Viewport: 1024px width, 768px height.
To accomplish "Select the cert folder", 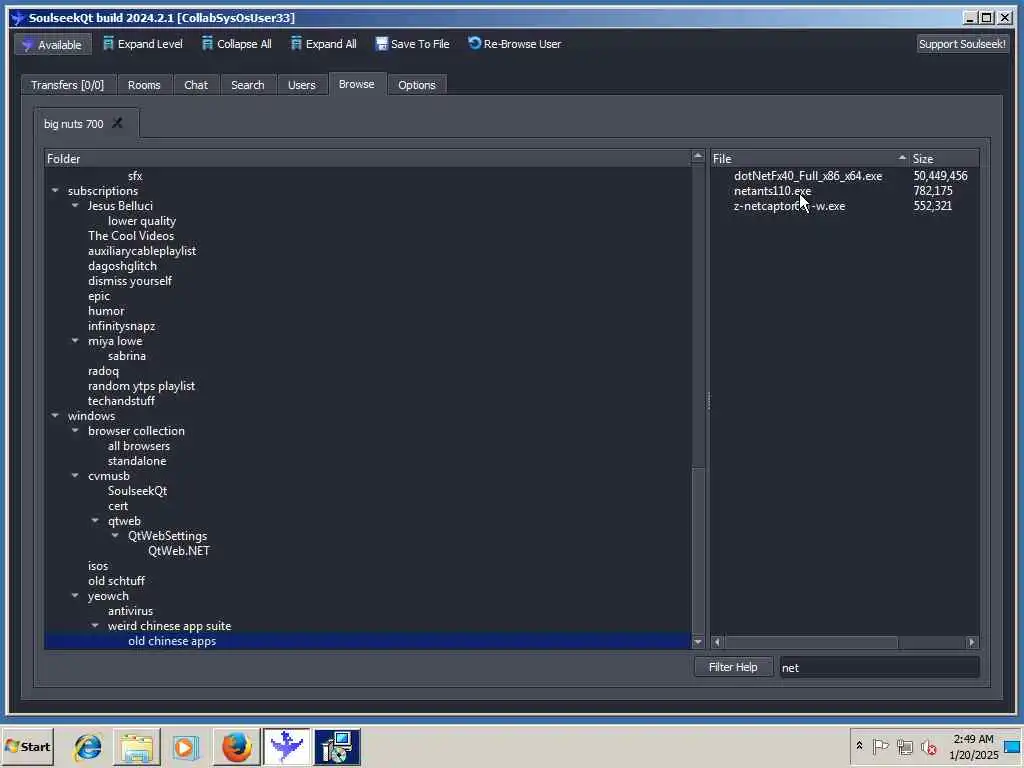I will 118,506.
